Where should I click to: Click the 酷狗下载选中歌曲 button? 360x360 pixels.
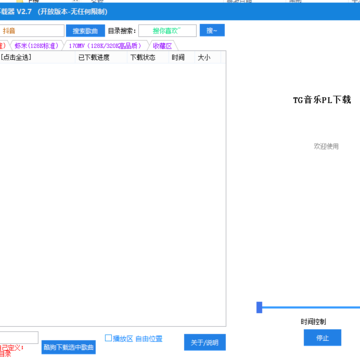click(x=69, y=347)
